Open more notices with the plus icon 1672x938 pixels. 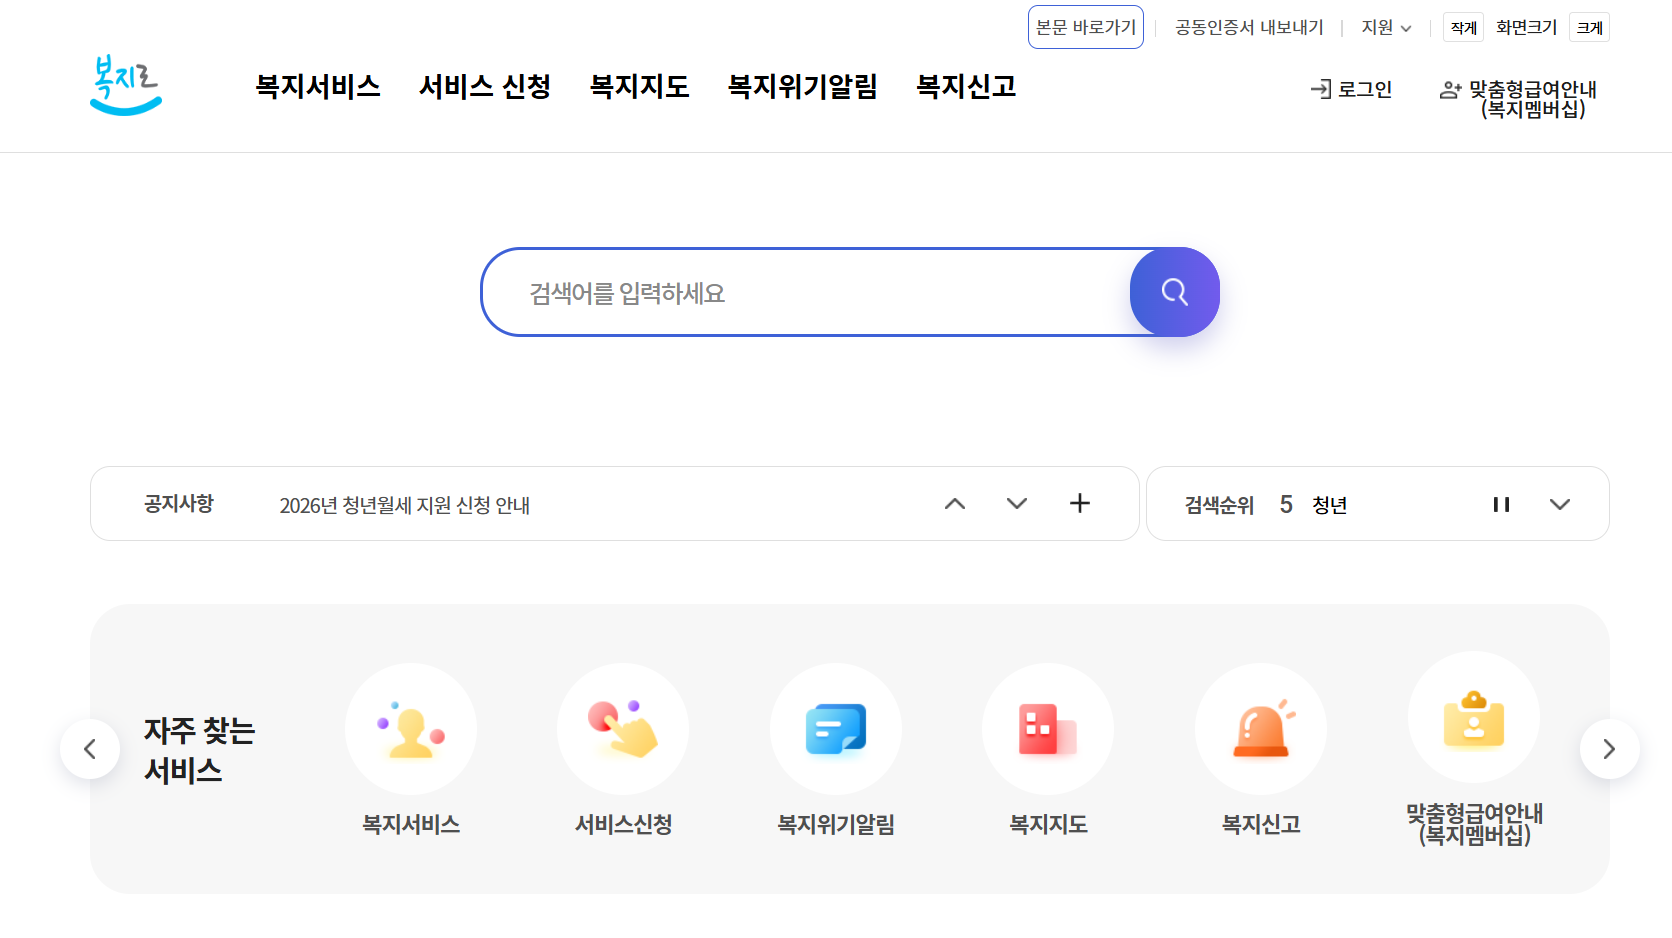click(1080, 503)
